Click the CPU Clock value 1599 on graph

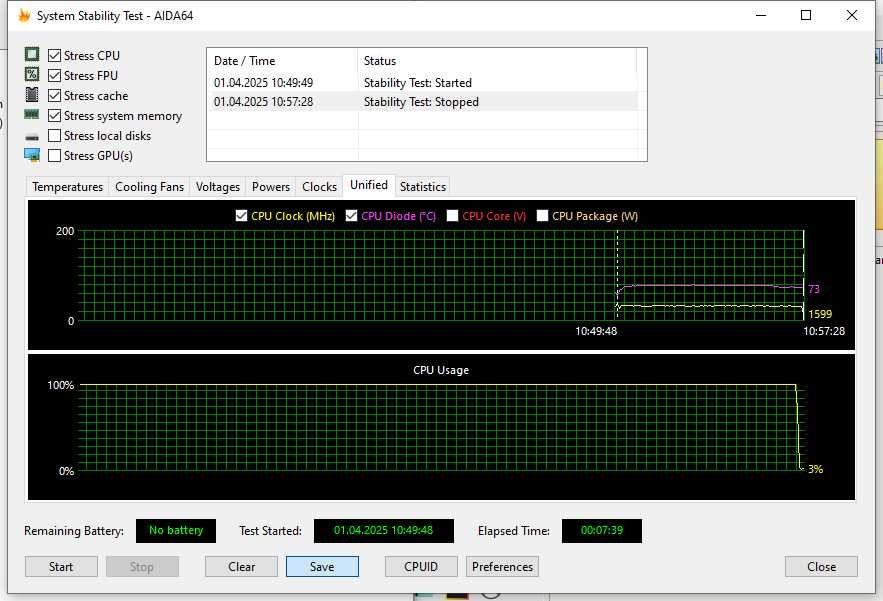click(820, 314)
